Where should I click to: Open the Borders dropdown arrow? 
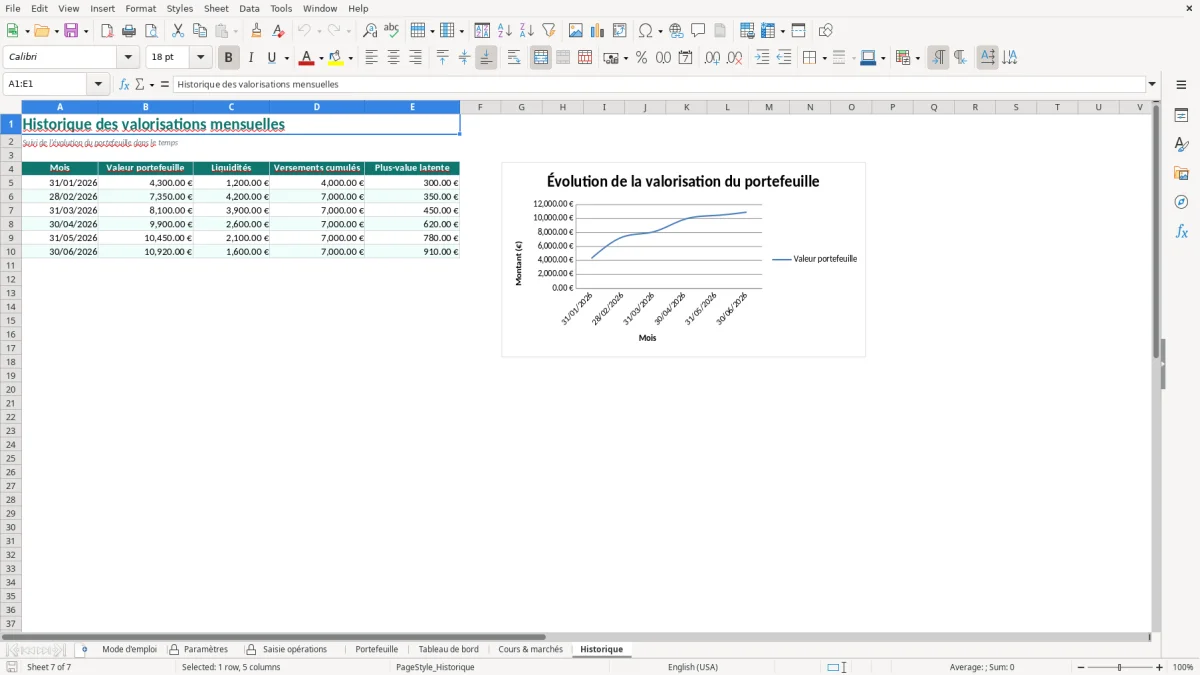(823, 58)
